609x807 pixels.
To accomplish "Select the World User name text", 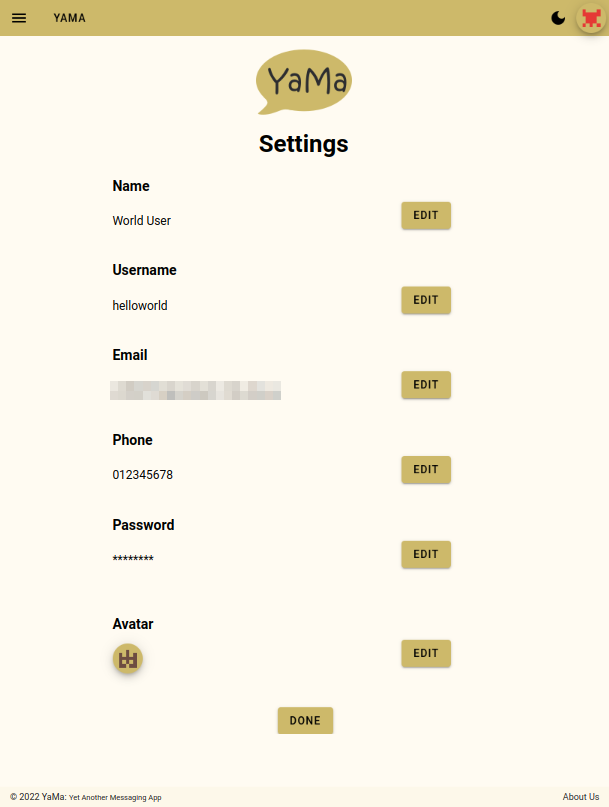I will 142,221.
